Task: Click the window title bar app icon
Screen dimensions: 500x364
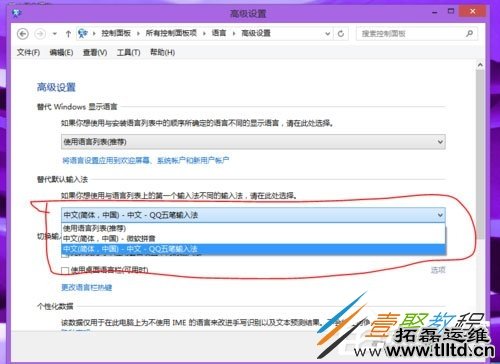Action: coord(17,13)
